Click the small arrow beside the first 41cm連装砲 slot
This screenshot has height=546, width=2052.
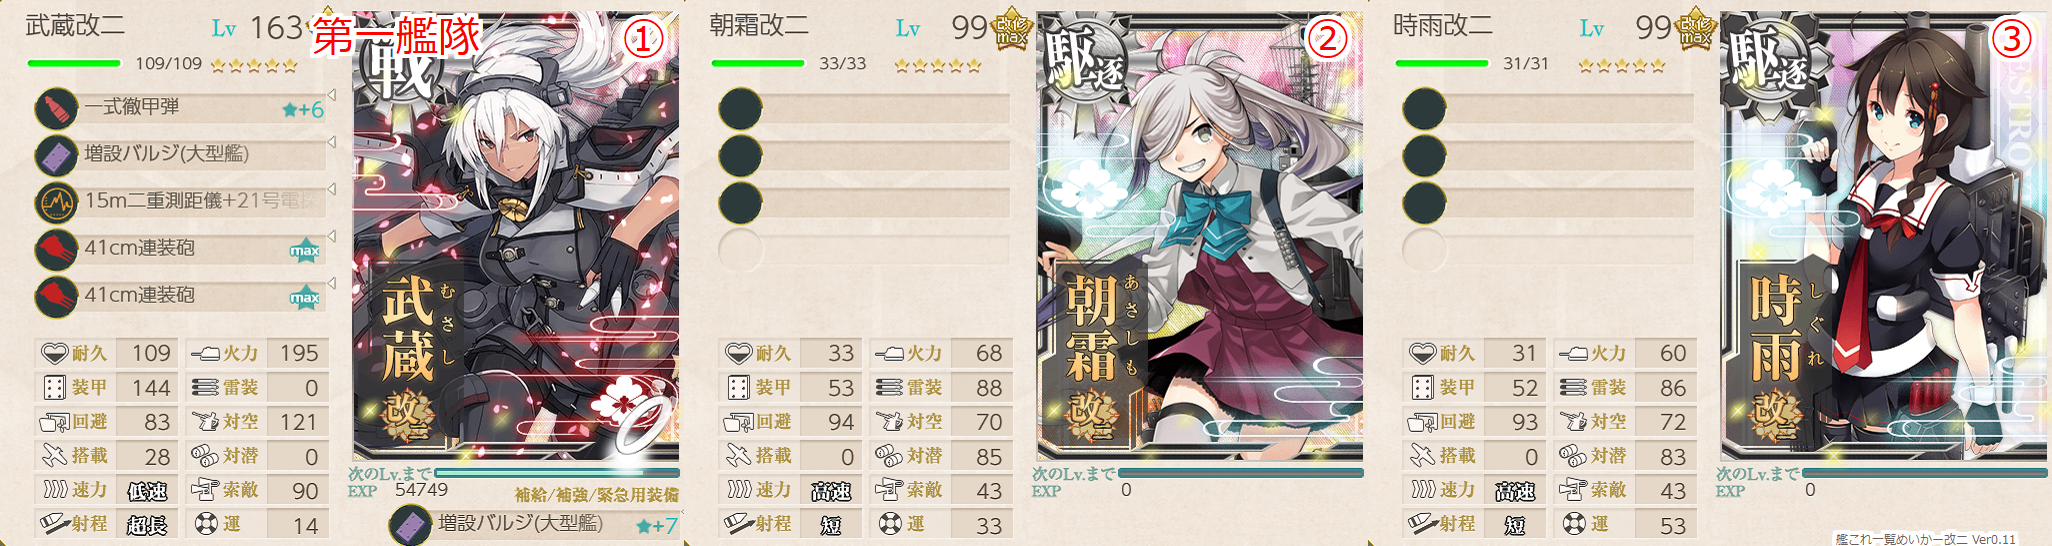tap(331, 236)
